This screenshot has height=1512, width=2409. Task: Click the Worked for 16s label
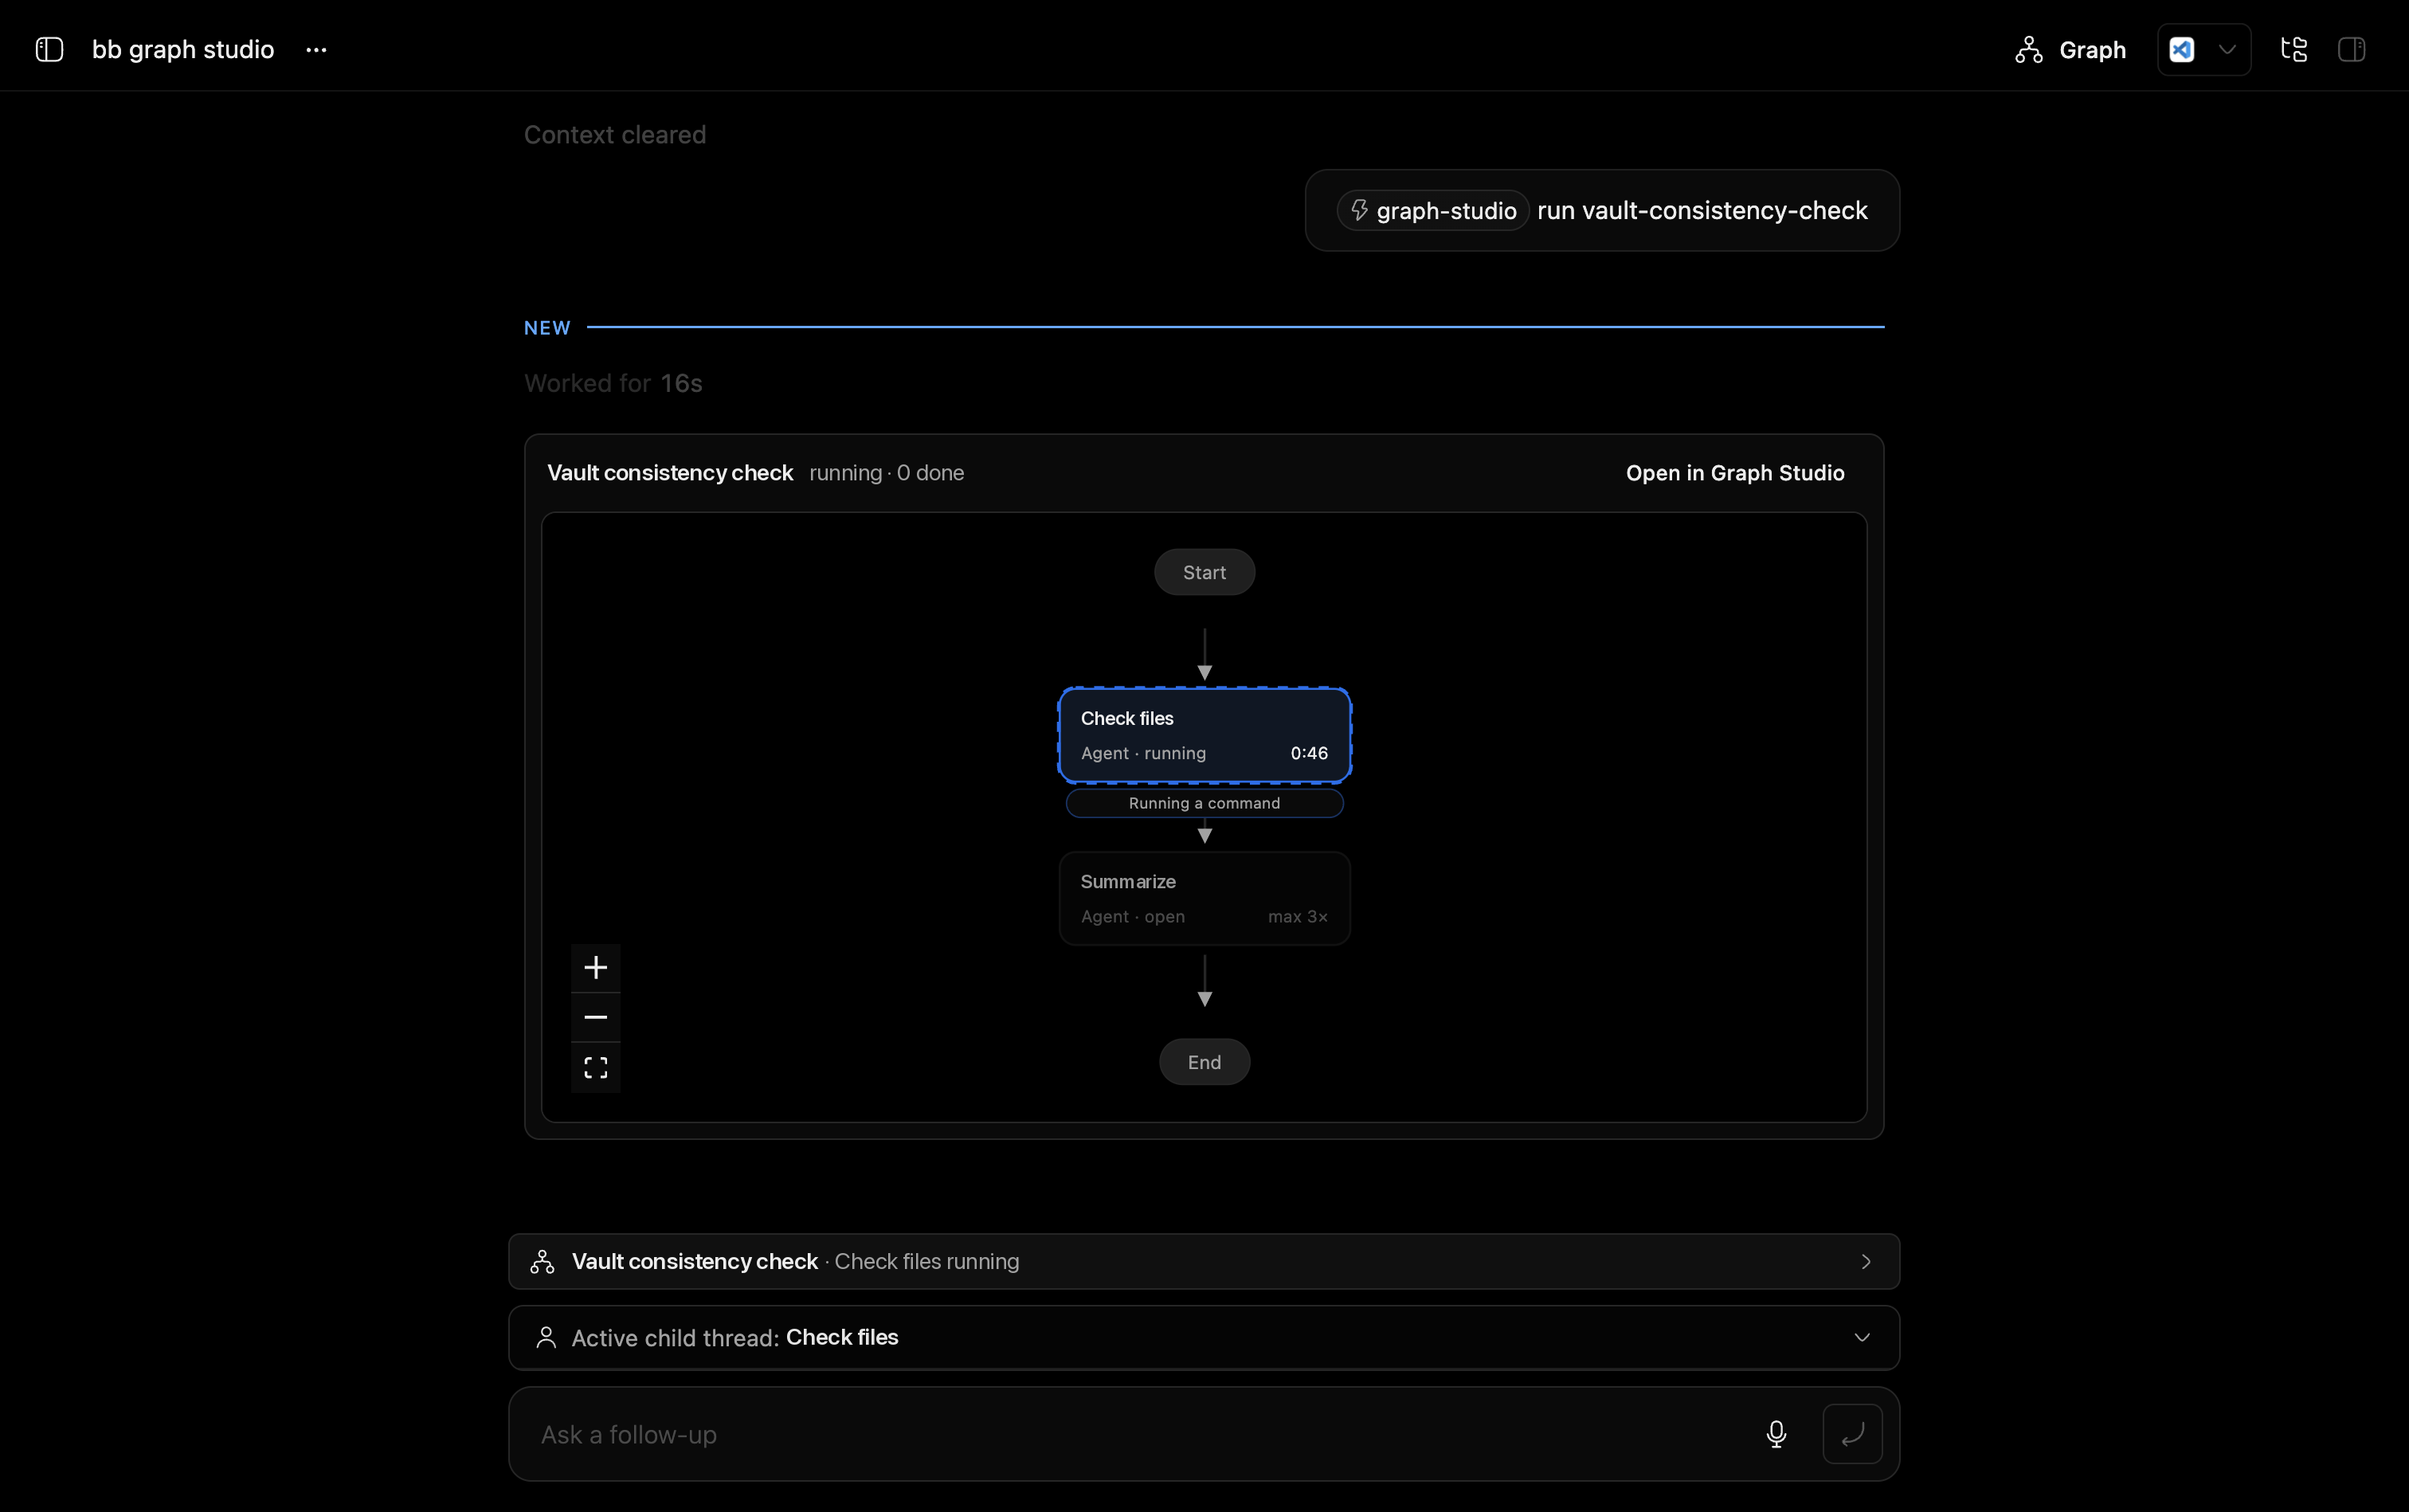[x=613, y=383]
